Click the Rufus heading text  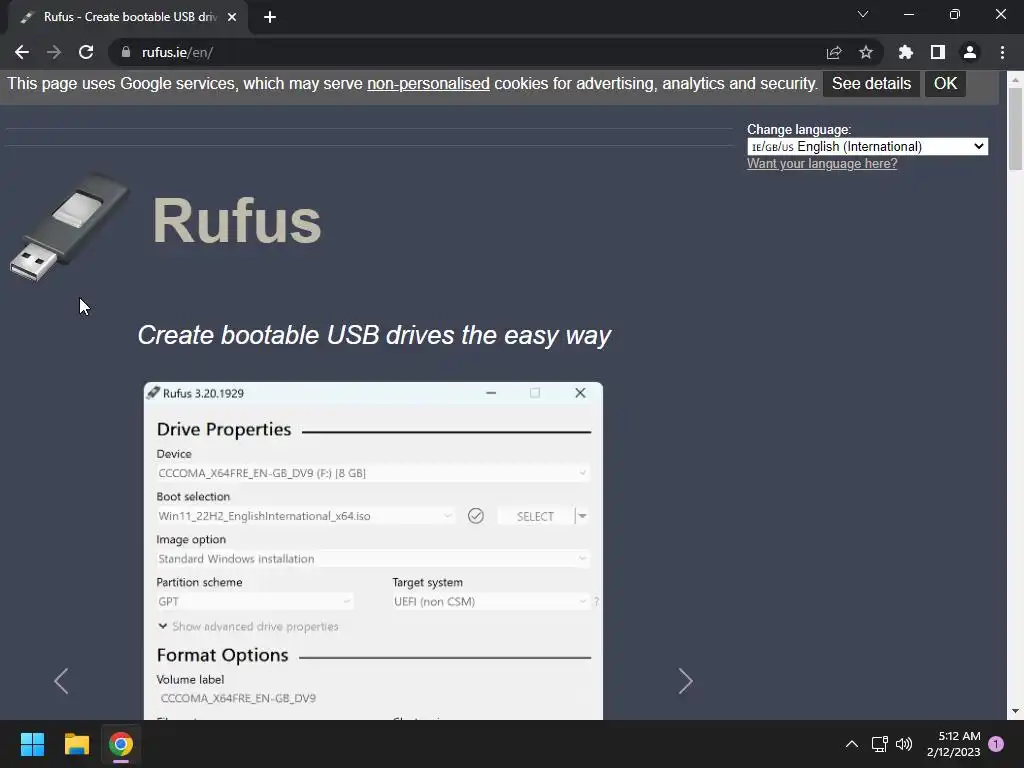(x=237, y=221)
